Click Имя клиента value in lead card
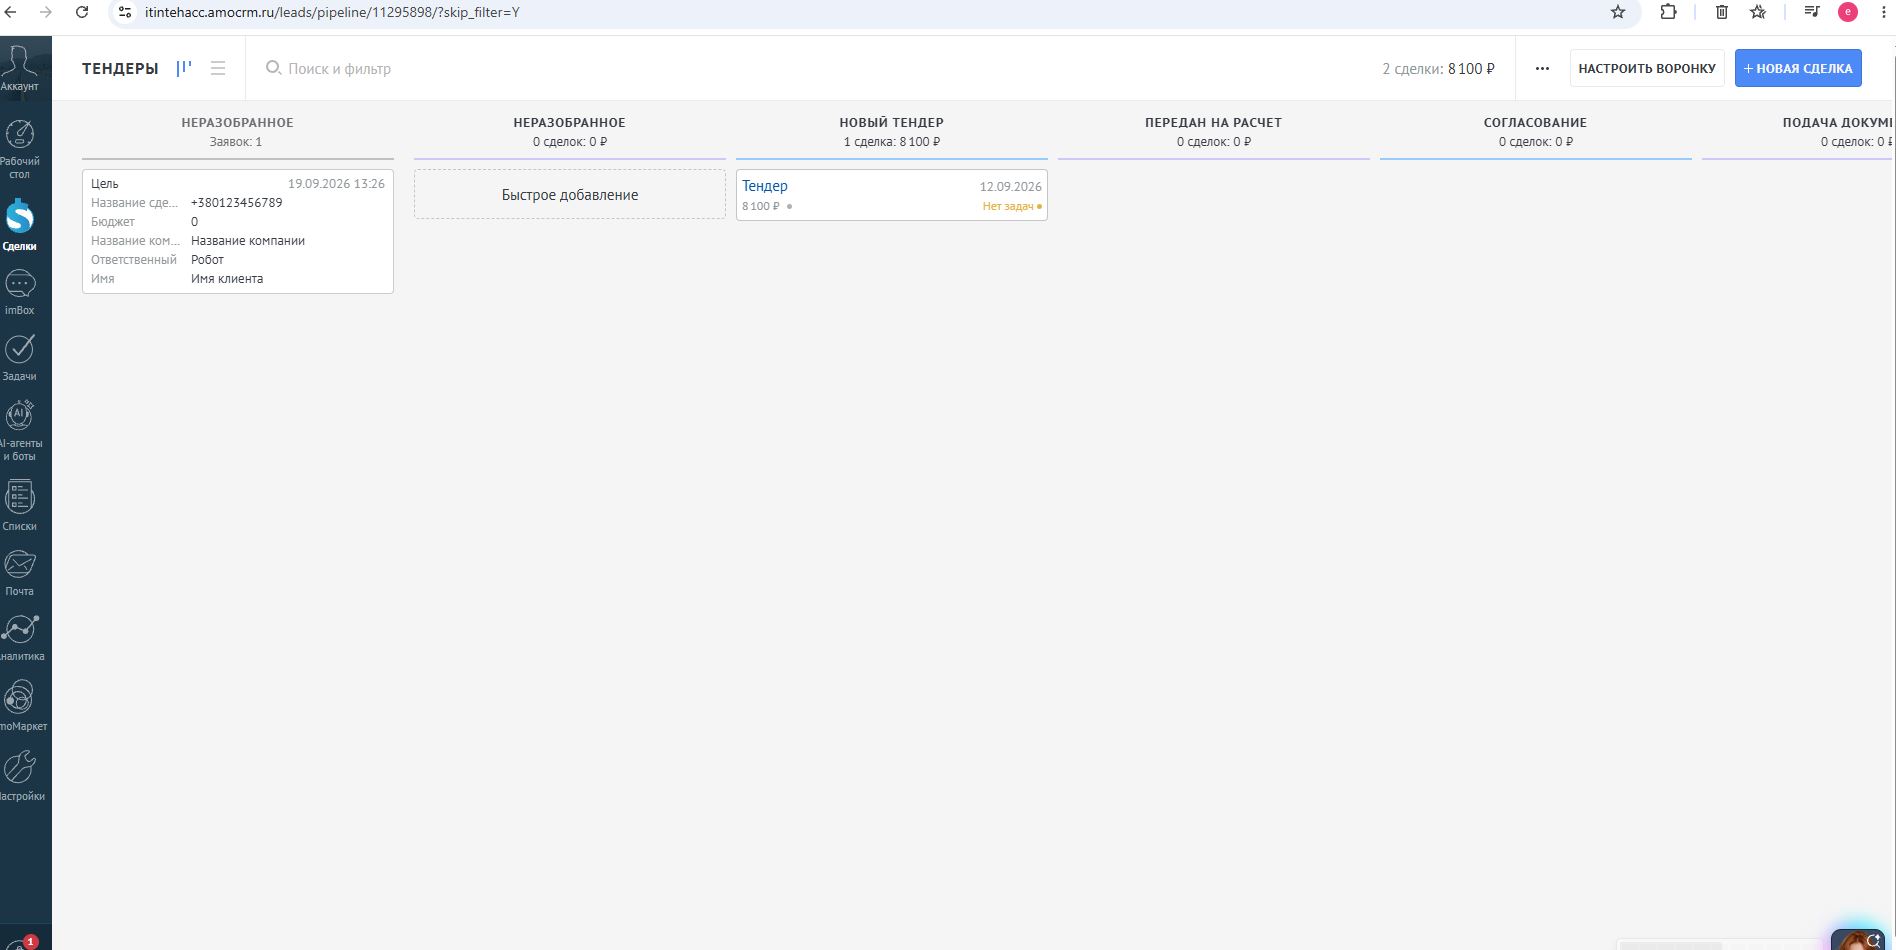This screenshot has width=1896, height=950. 227,279
